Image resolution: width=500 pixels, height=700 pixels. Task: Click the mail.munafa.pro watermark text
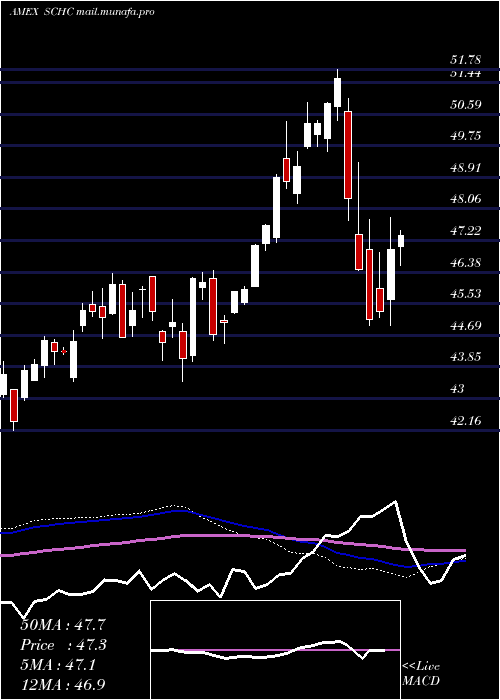(x=115, y=12)
